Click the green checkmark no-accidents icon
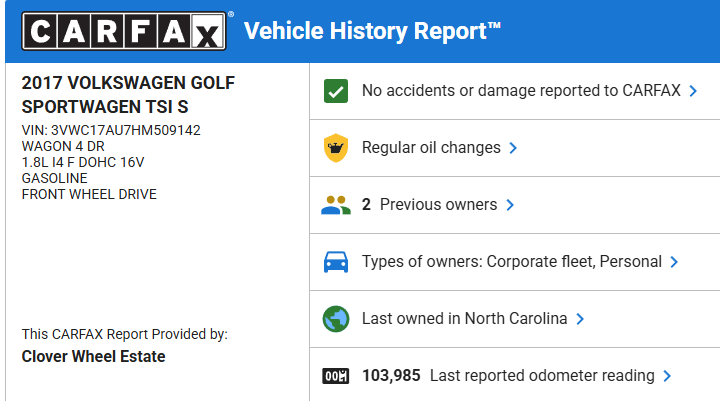This screenshot has height=401, width=720. click(x=336, y=91)
